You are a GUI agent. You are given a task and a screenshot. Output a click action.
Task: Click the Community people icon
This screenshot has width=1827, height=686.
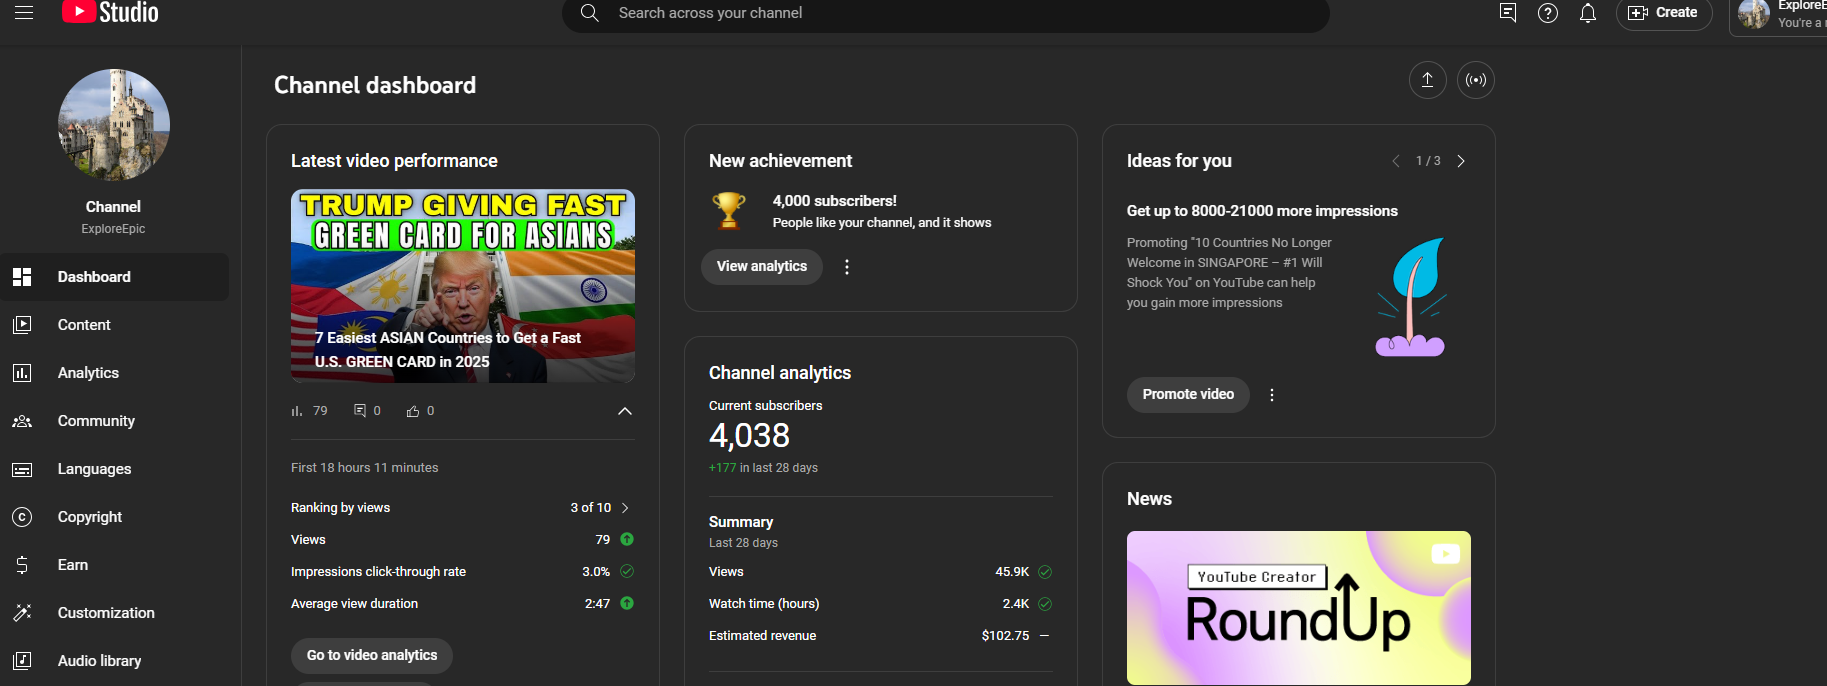(22, 421)
